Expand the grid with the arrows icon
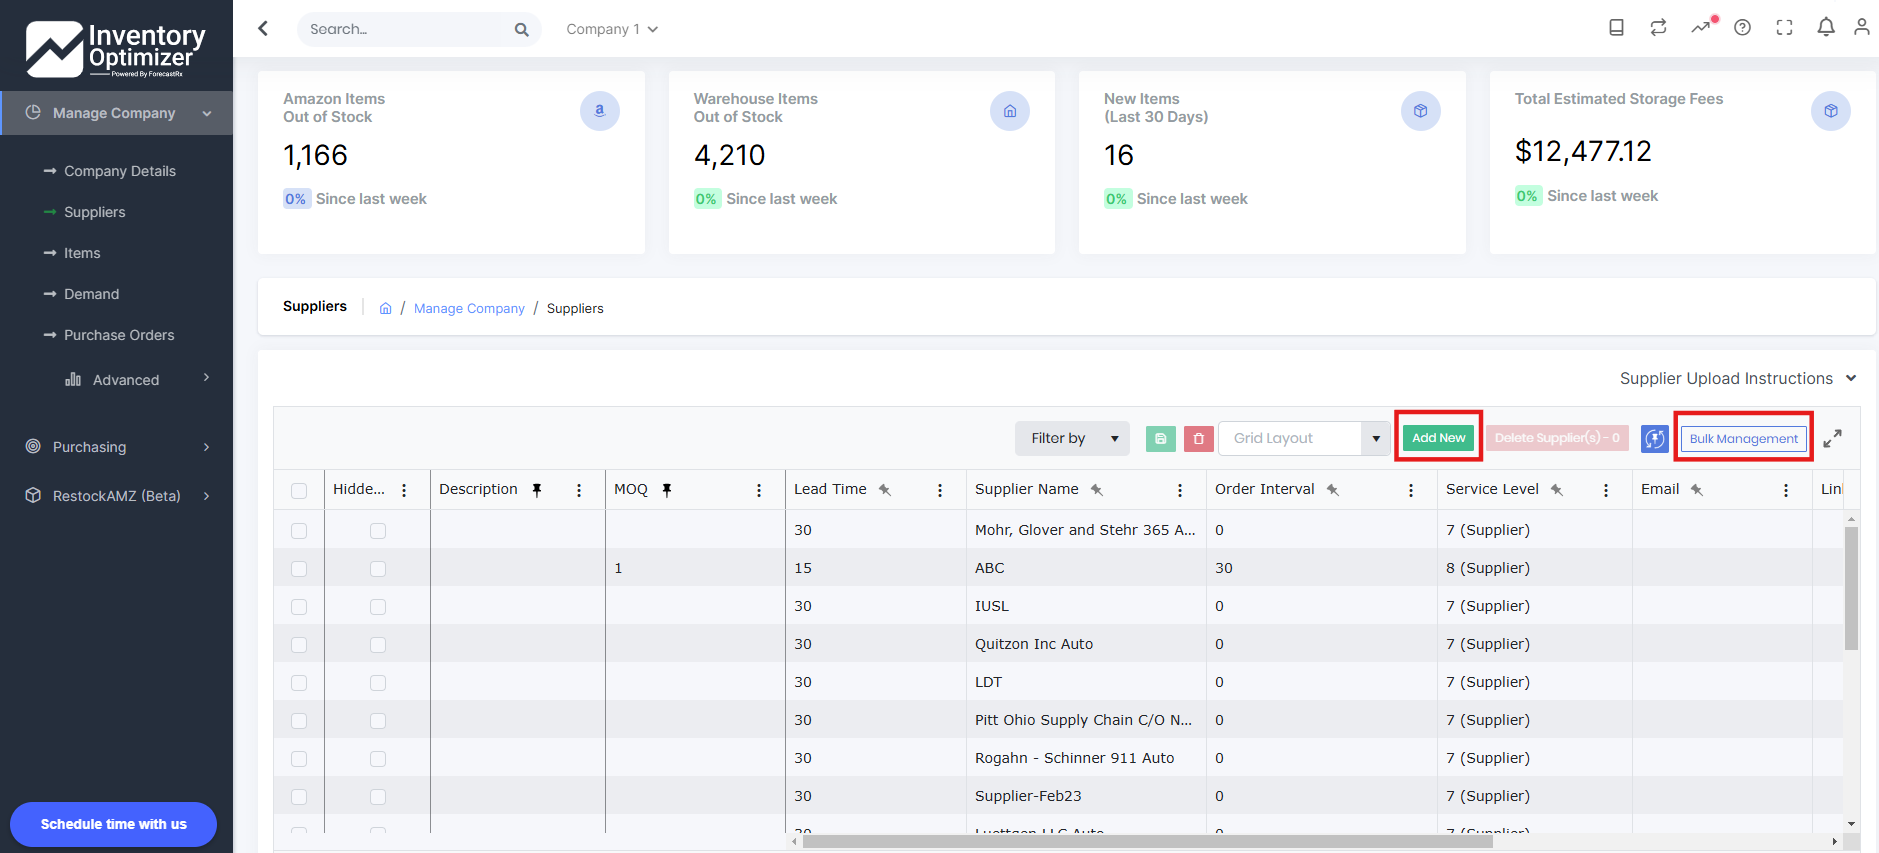 (x=1832, y=438)
